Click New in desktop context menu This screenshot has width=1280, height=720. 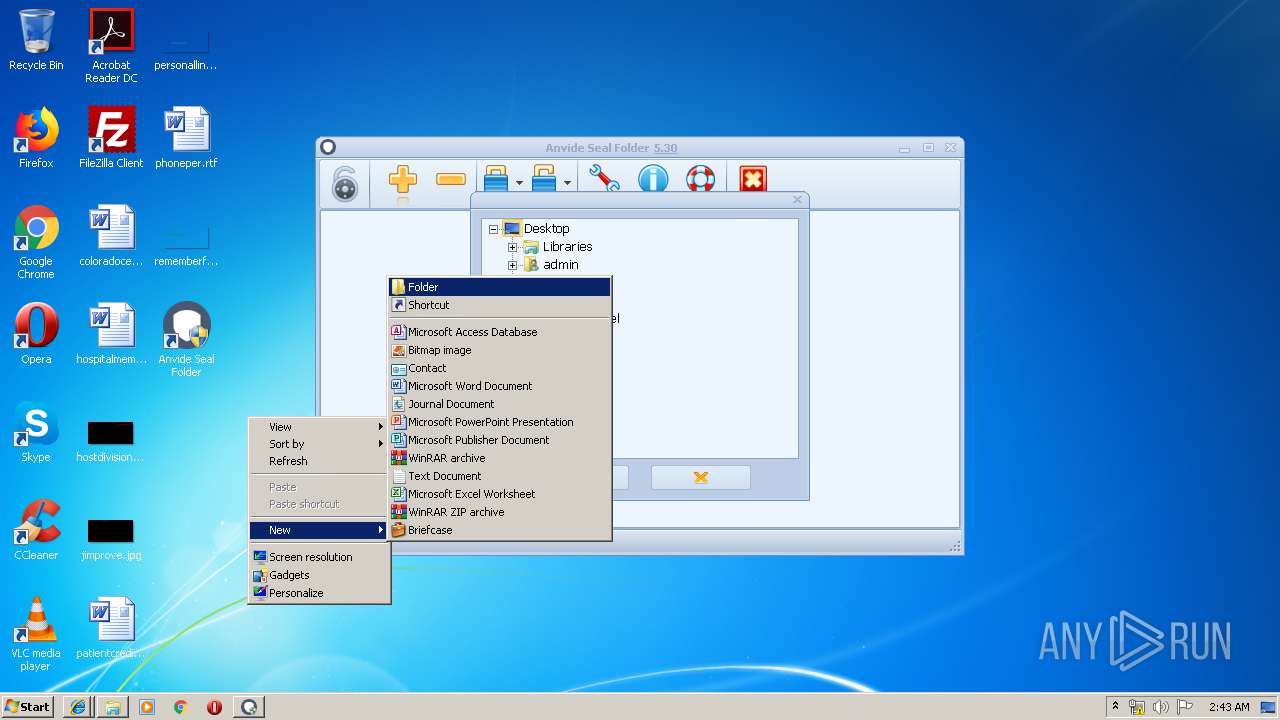(319, 530)
